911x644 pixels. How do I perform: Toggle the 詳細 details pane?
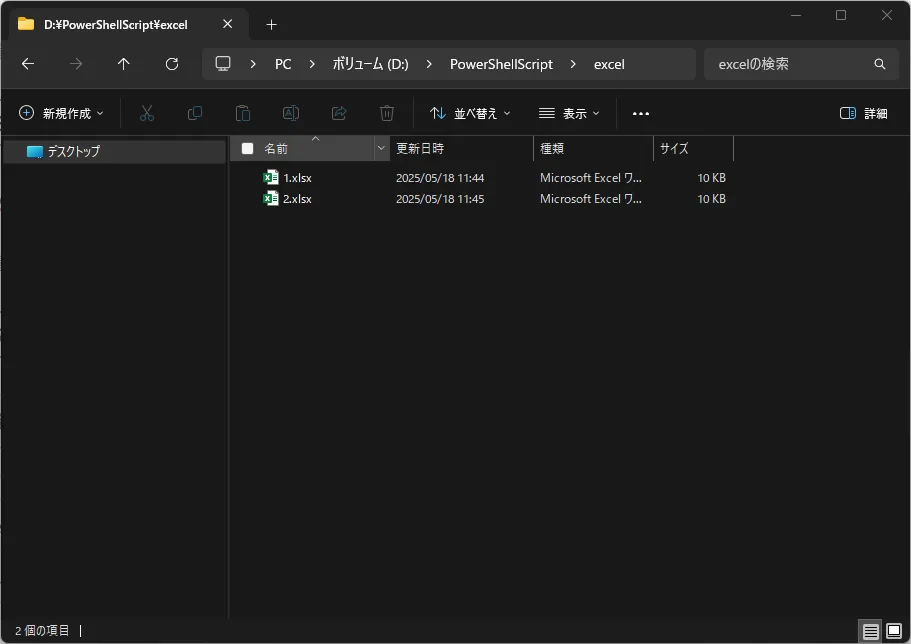[863, 113]
